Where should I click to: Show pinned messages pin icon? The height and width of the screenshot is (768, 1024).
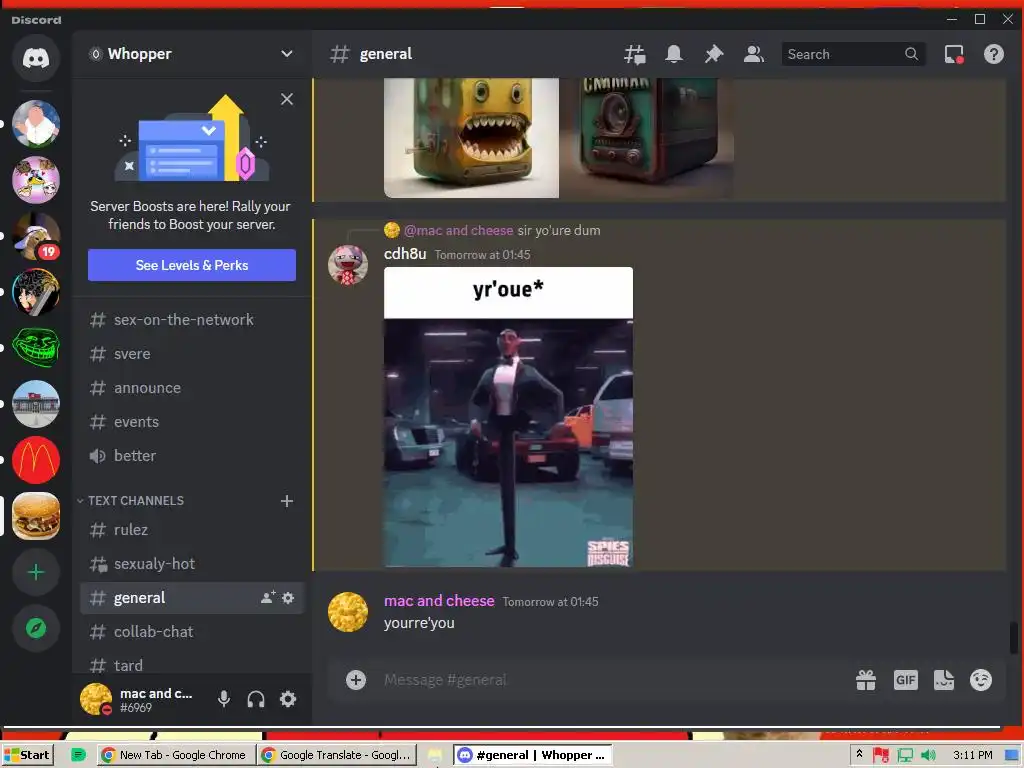713,54
